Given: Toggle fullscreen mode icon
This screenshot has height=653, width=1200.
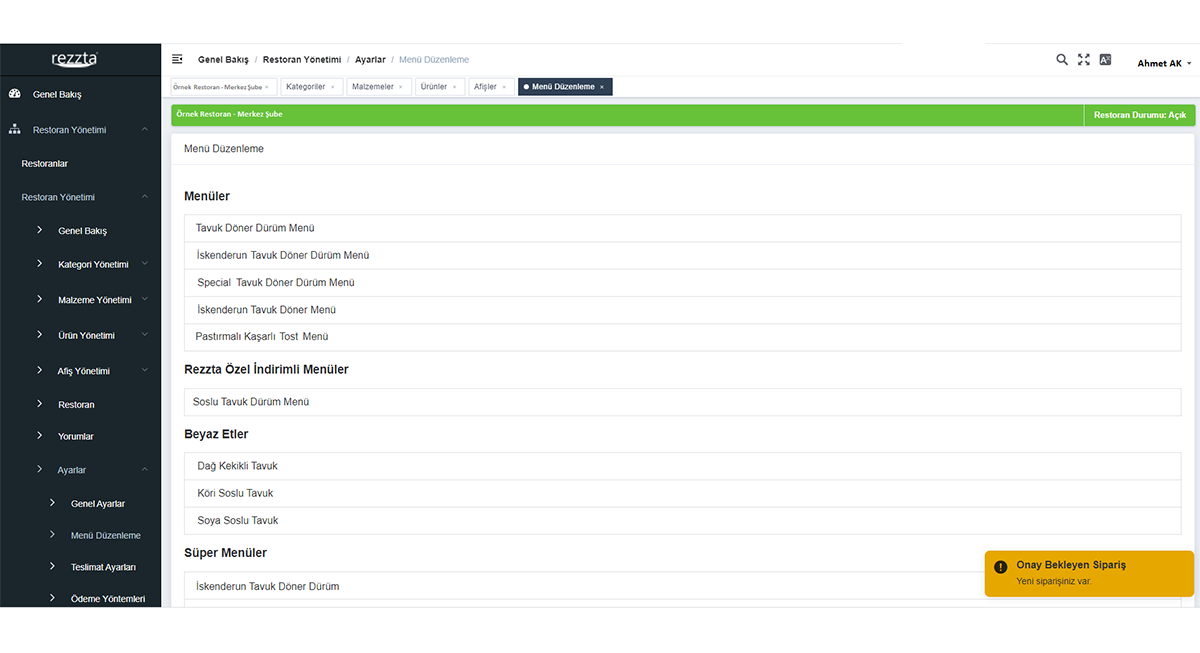Looking at the screenshot, I should click(1084, 60).
